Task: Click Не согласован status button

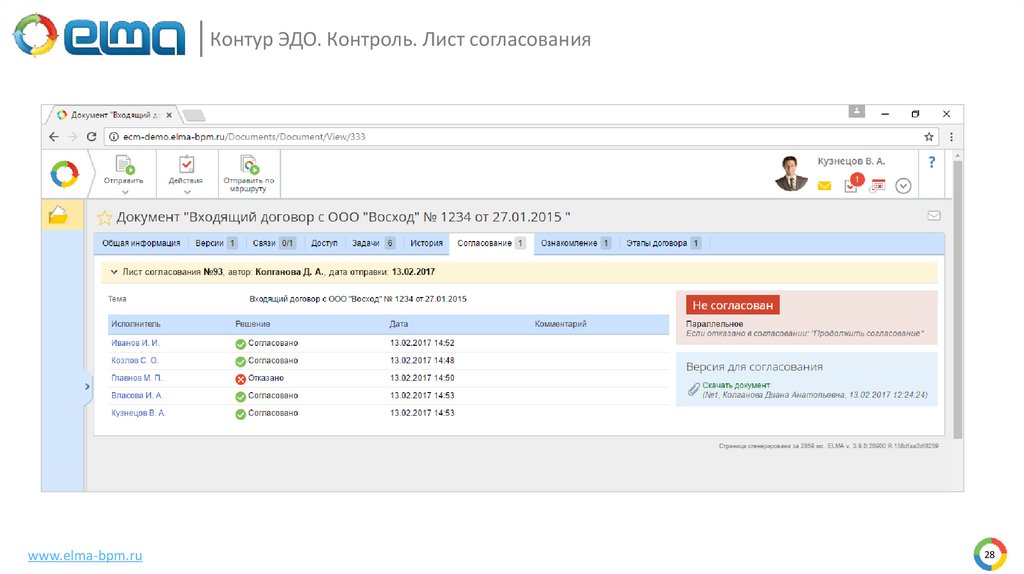Action: pyautogui.click(x=732, y=305)
